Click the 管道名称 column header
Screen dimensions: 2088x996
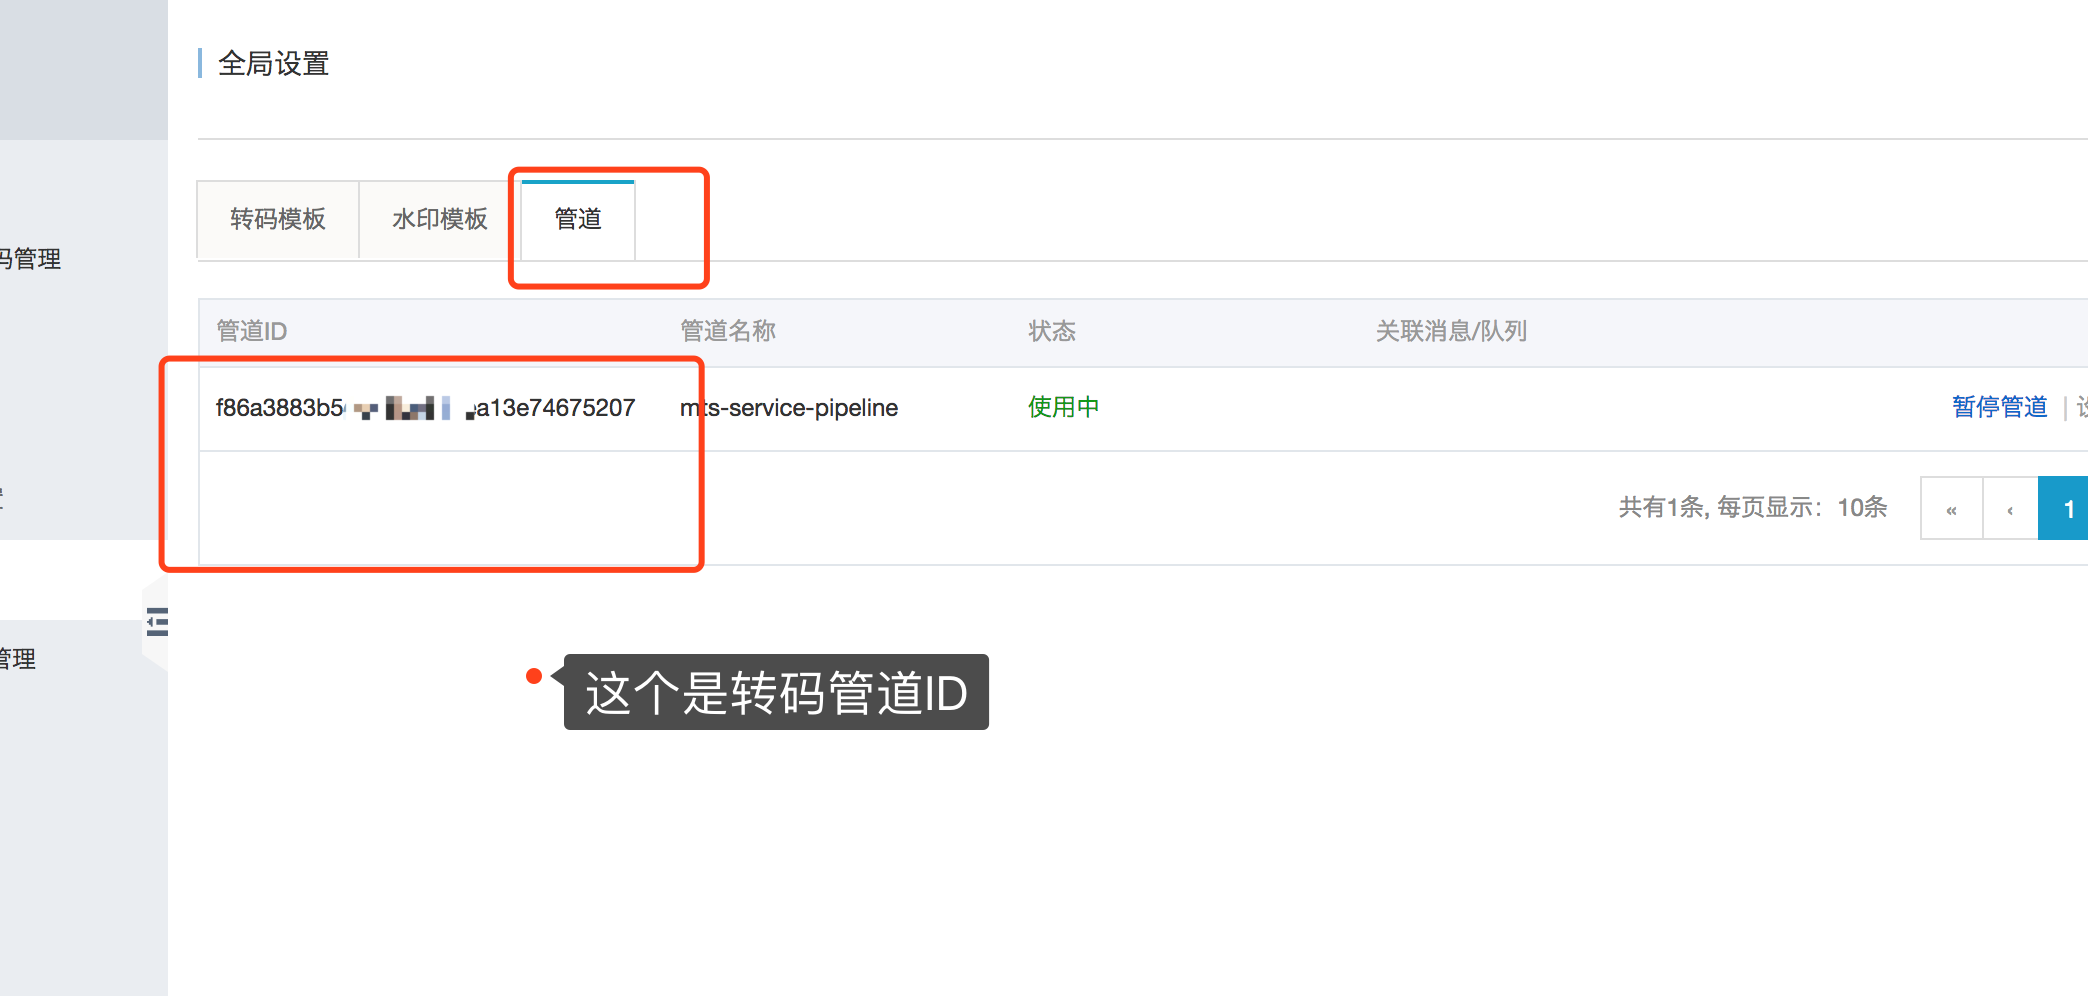coord(727,331)
